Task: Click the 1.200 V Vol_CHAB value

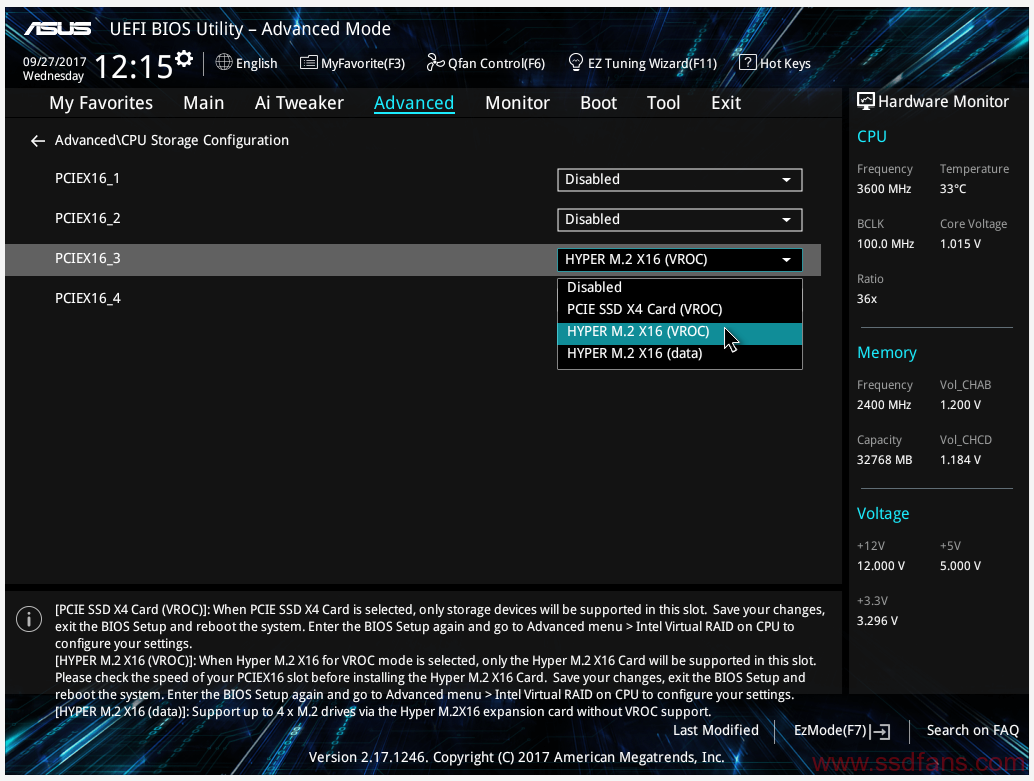Action: pos(960,405)
